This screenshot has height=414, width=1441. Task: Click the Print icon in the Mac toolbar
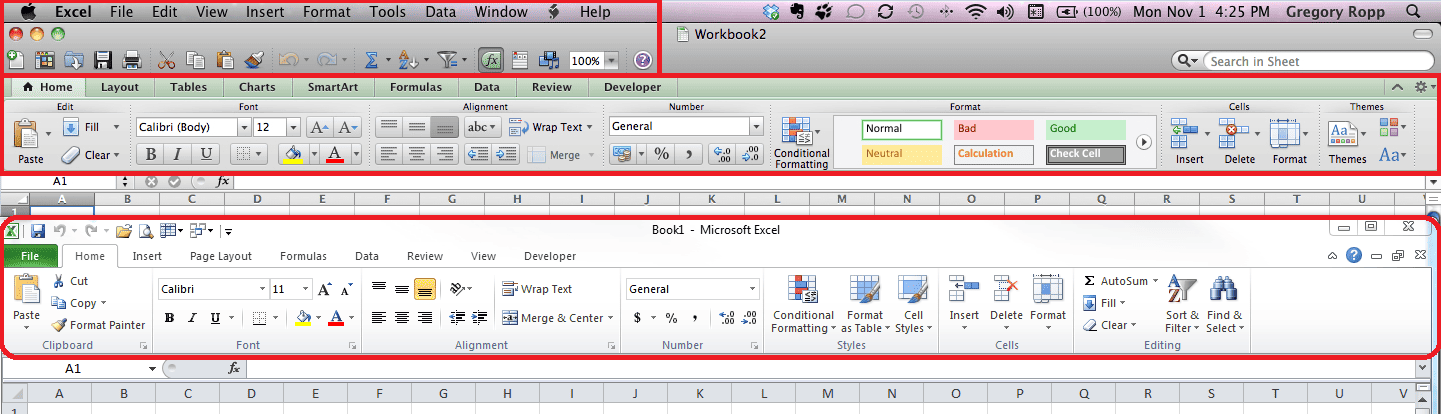(131, 61)
